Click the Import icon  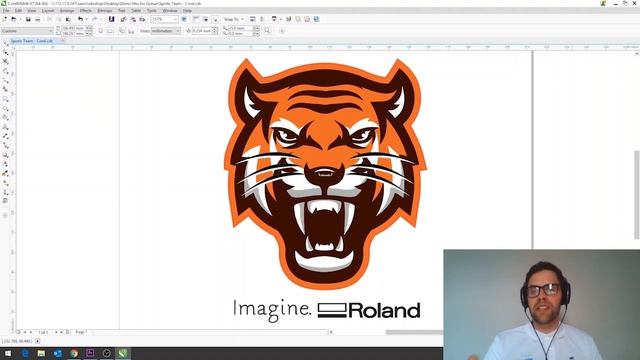pos(123,19)
